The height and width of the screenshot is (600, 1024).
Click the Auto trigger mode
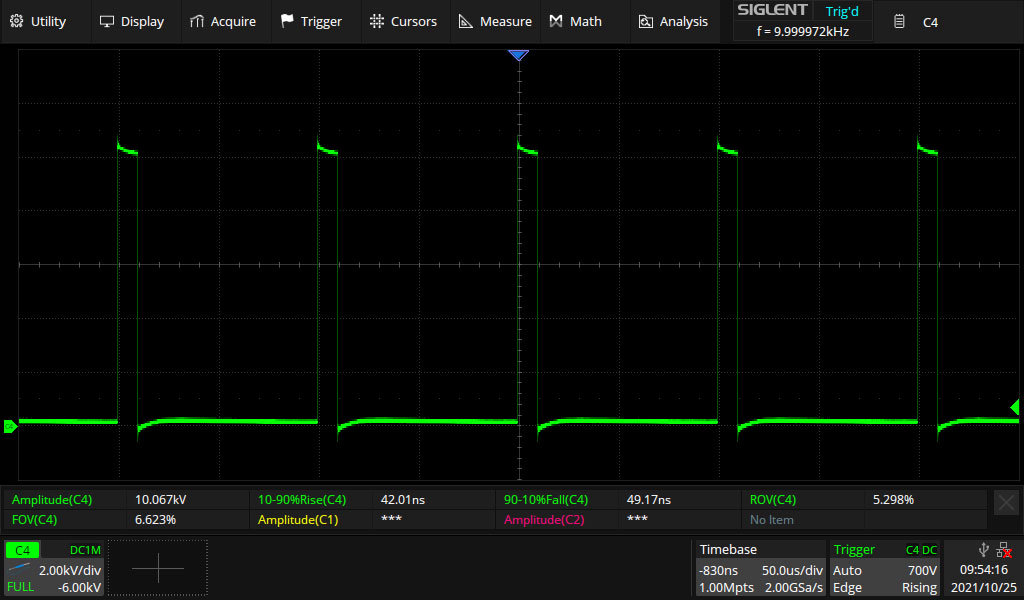[x=847, y=570]
